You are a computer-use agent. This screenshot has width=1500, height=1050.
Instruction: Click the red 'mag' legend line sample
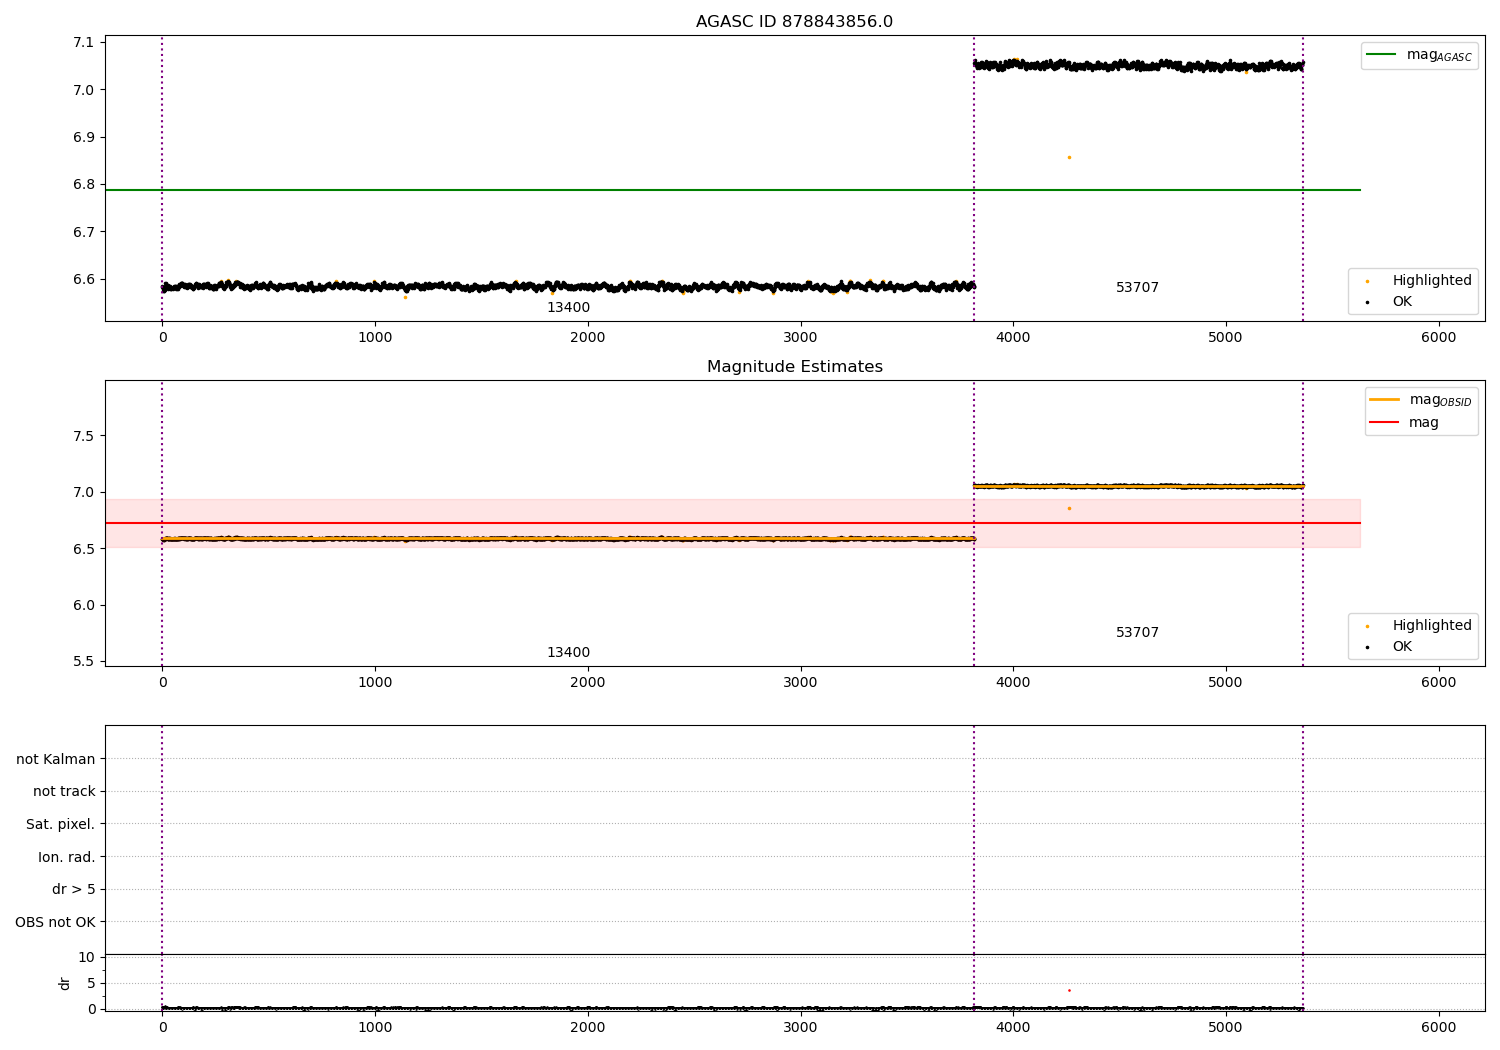pyautogui.click(x=1384, y=423)
